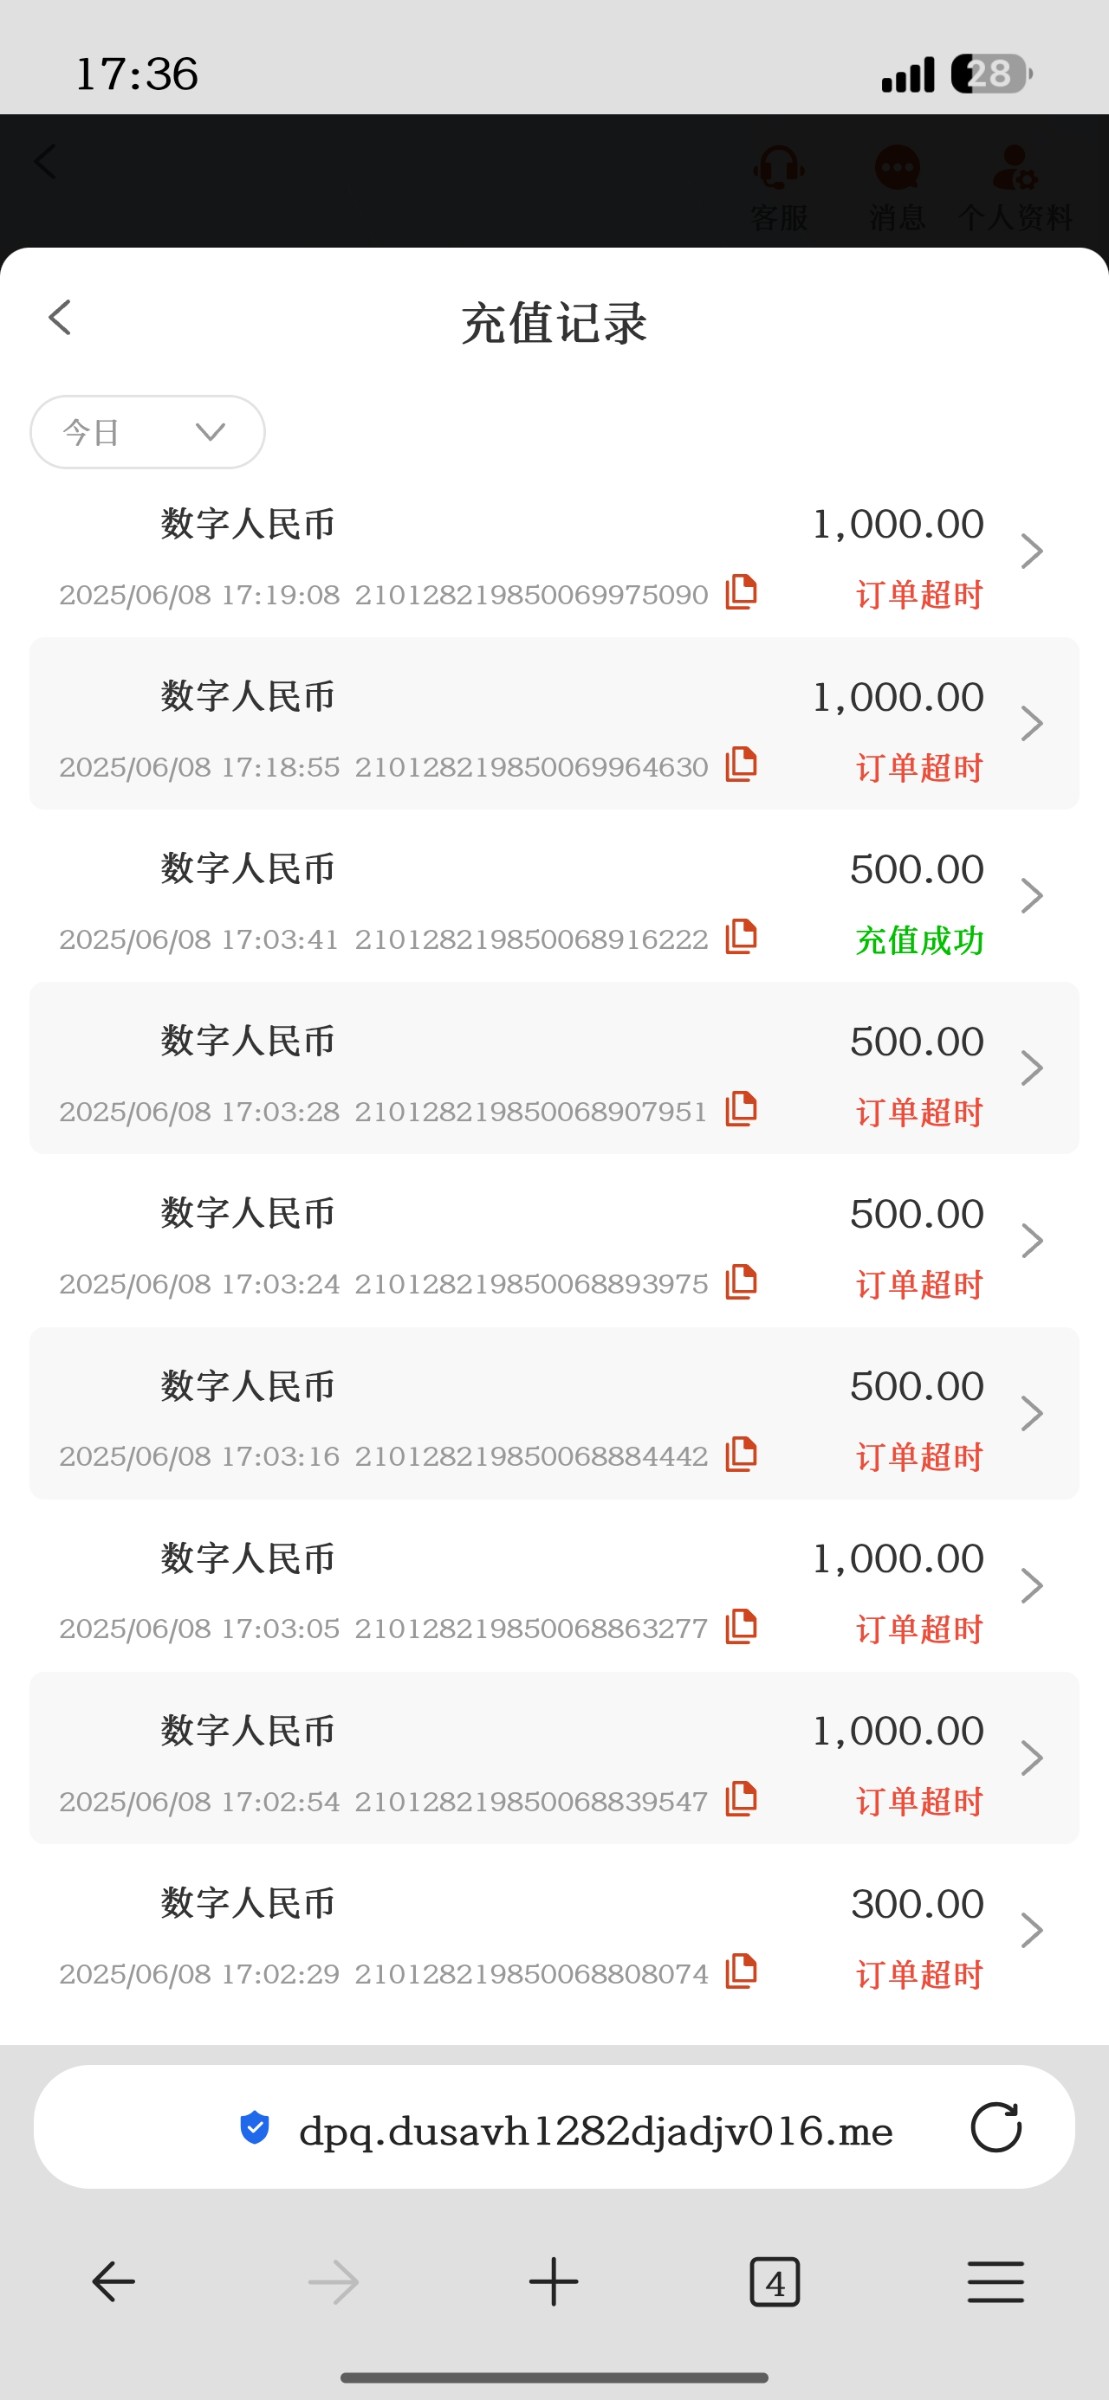Go back from 充值记录 page
The width and height of the screenshot is (1109, 2400).
[60, 318]
